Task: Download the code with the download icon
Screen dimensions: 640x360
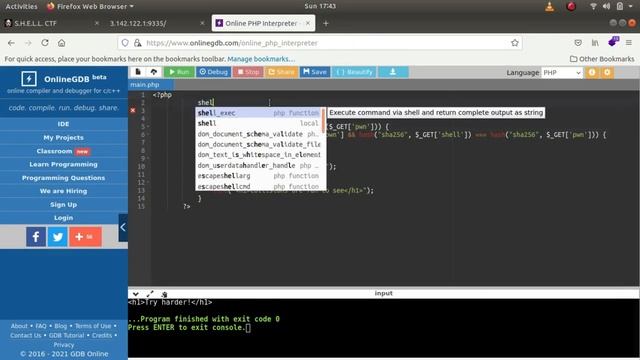Action: pos(393,72)
